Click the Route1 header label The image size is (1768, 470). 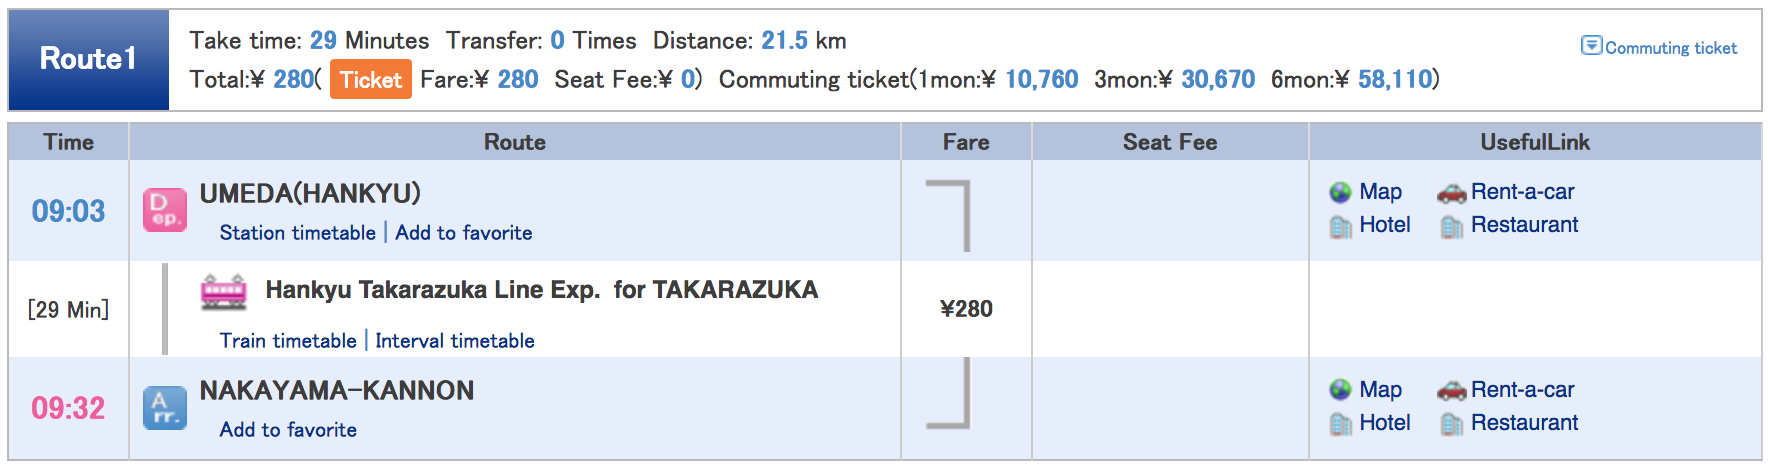(88, 59)
